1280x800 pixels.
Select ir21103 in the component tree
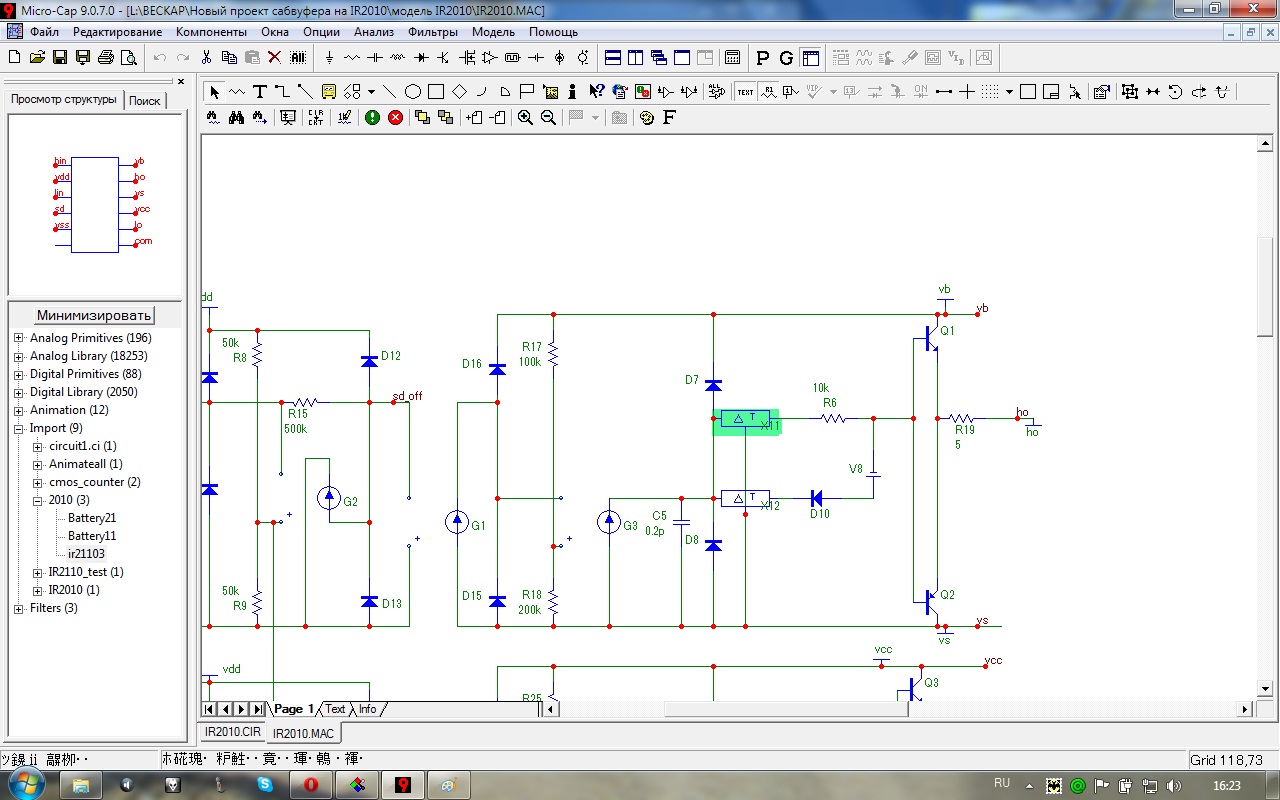point(86,554)
